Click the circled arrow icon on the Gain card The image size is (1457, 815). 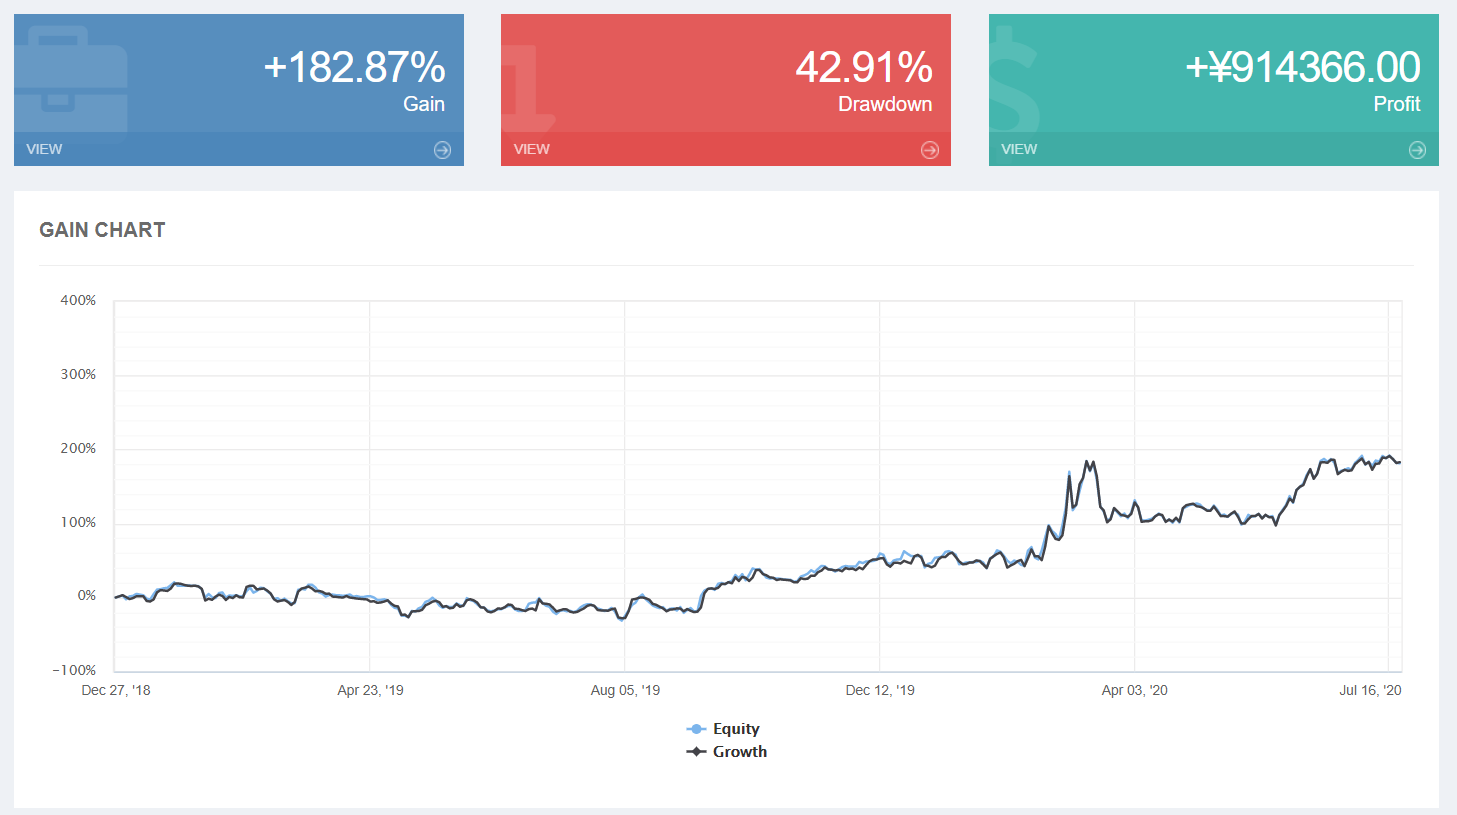[440, 149]
